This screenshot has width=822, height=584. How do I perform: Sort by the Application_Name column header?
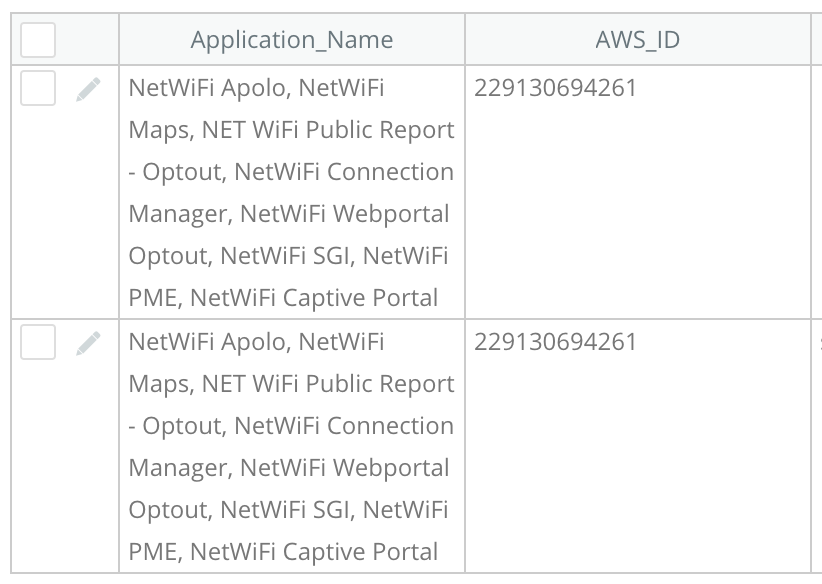coord(291,40)
